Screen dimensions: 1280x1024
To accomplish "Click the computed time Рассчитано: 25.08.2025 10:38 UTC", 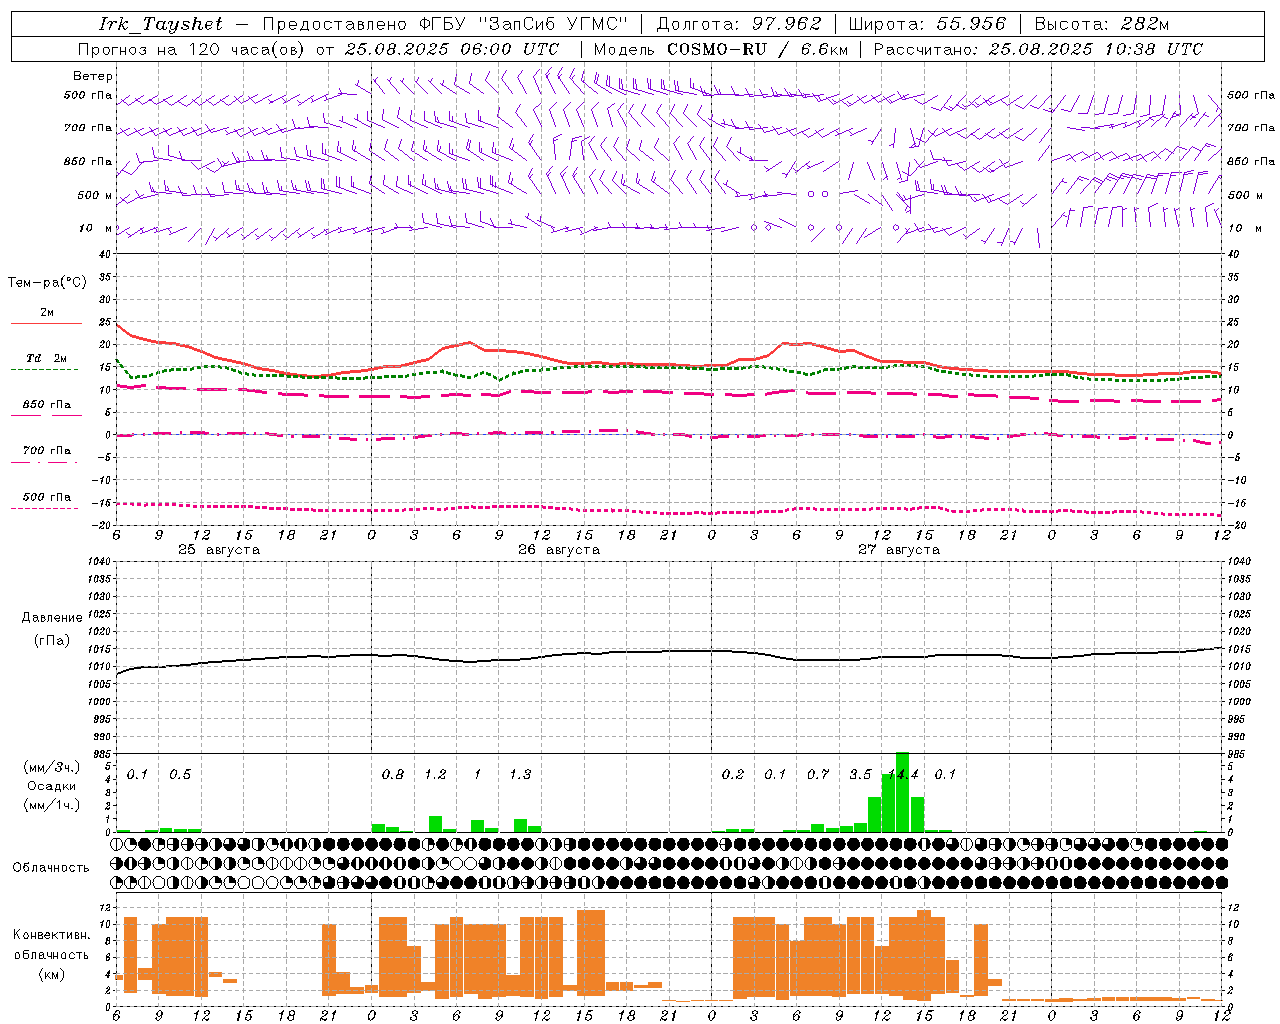I will [1038, 49].
